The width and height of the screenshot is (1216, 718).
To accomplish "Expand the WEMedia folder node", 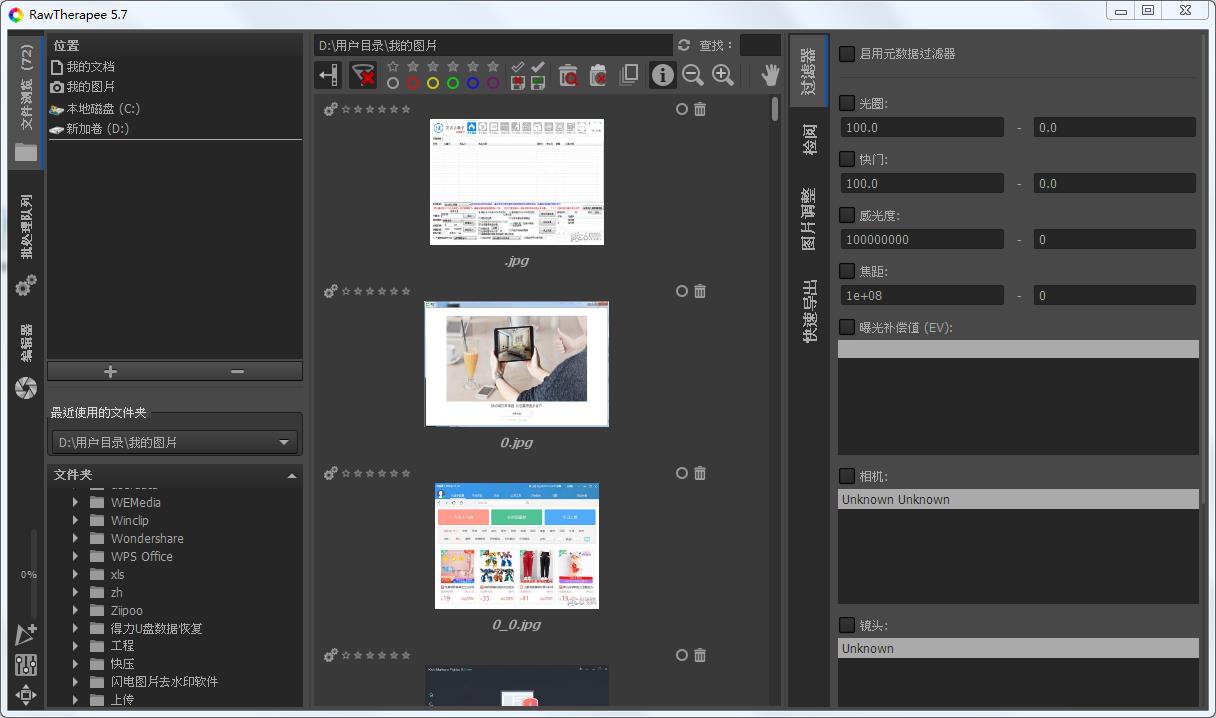I will coord(75,503).
